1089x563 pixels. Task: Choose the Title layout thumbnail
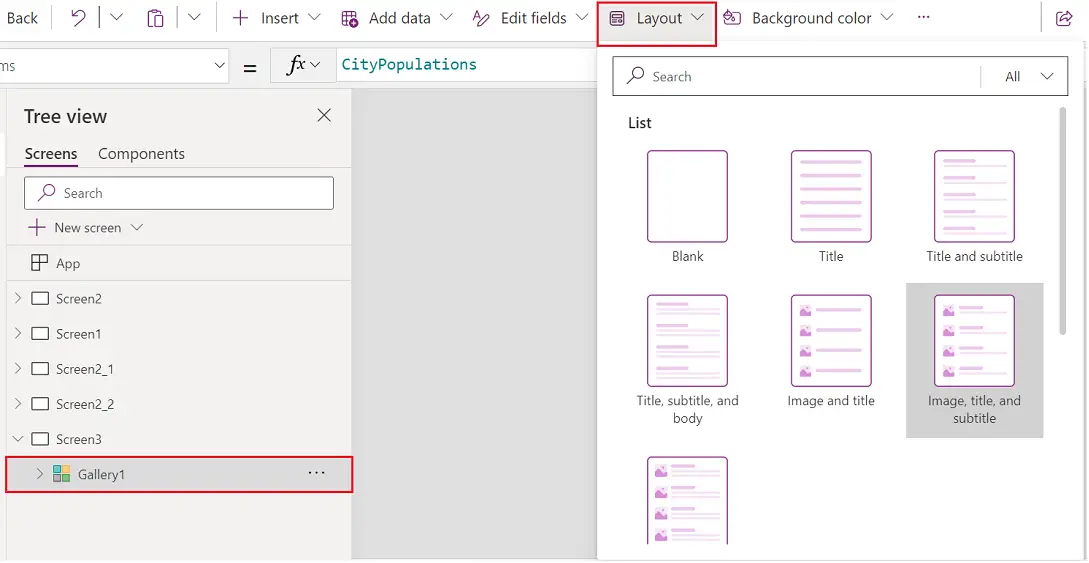click(831, 196)
